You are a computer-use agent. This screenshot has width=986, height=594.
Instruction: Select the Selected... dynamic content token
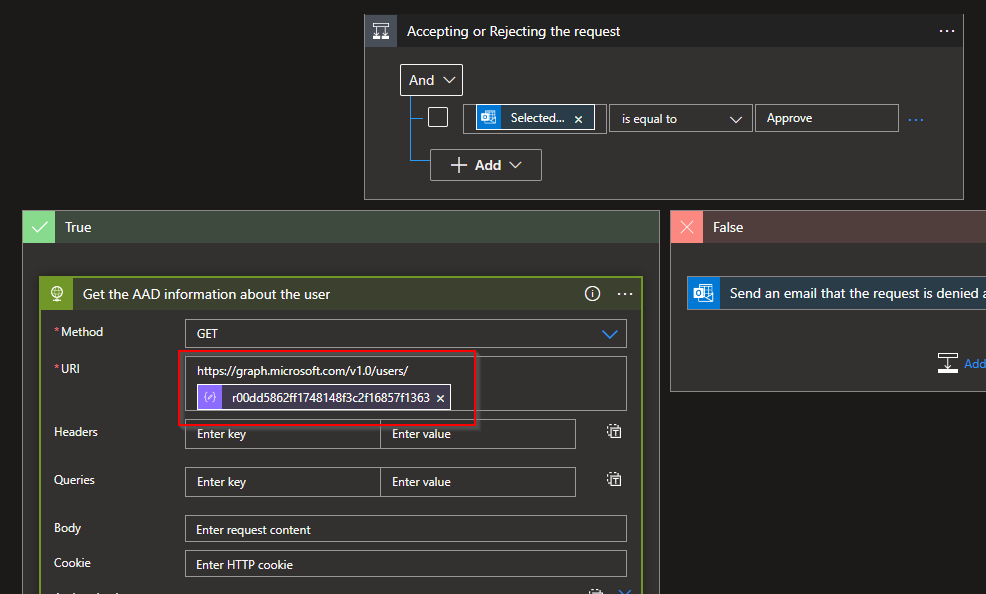(535, 118)
